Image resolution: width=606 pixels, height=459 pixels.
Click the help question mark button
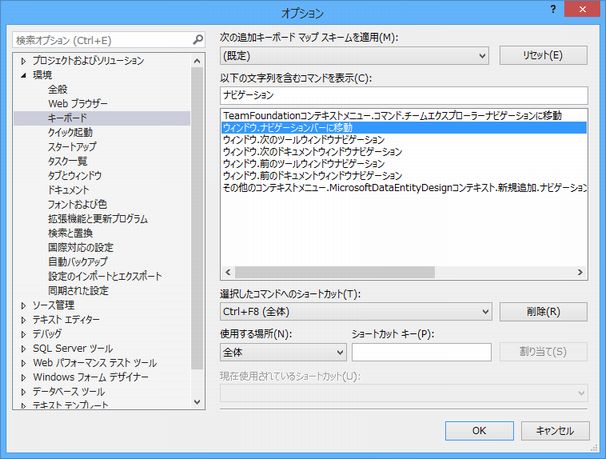553,11
